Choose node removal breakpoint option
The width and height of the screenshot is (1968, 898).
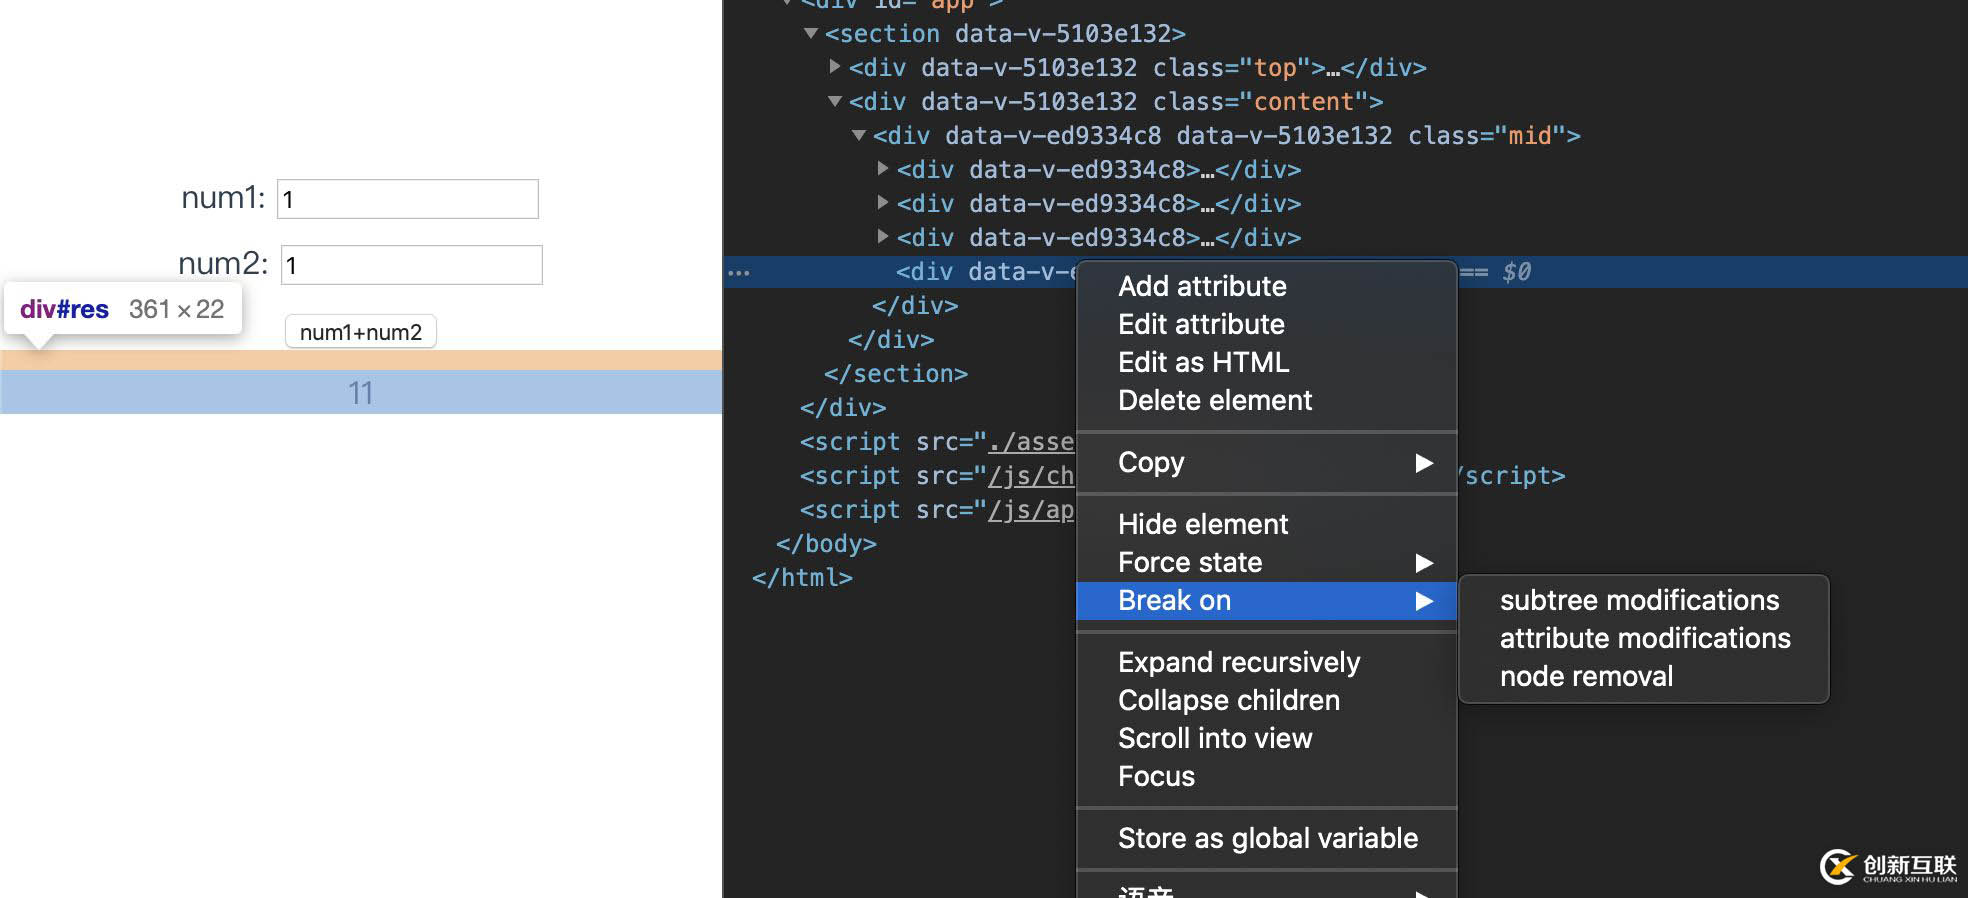[x=1586, y=676]
